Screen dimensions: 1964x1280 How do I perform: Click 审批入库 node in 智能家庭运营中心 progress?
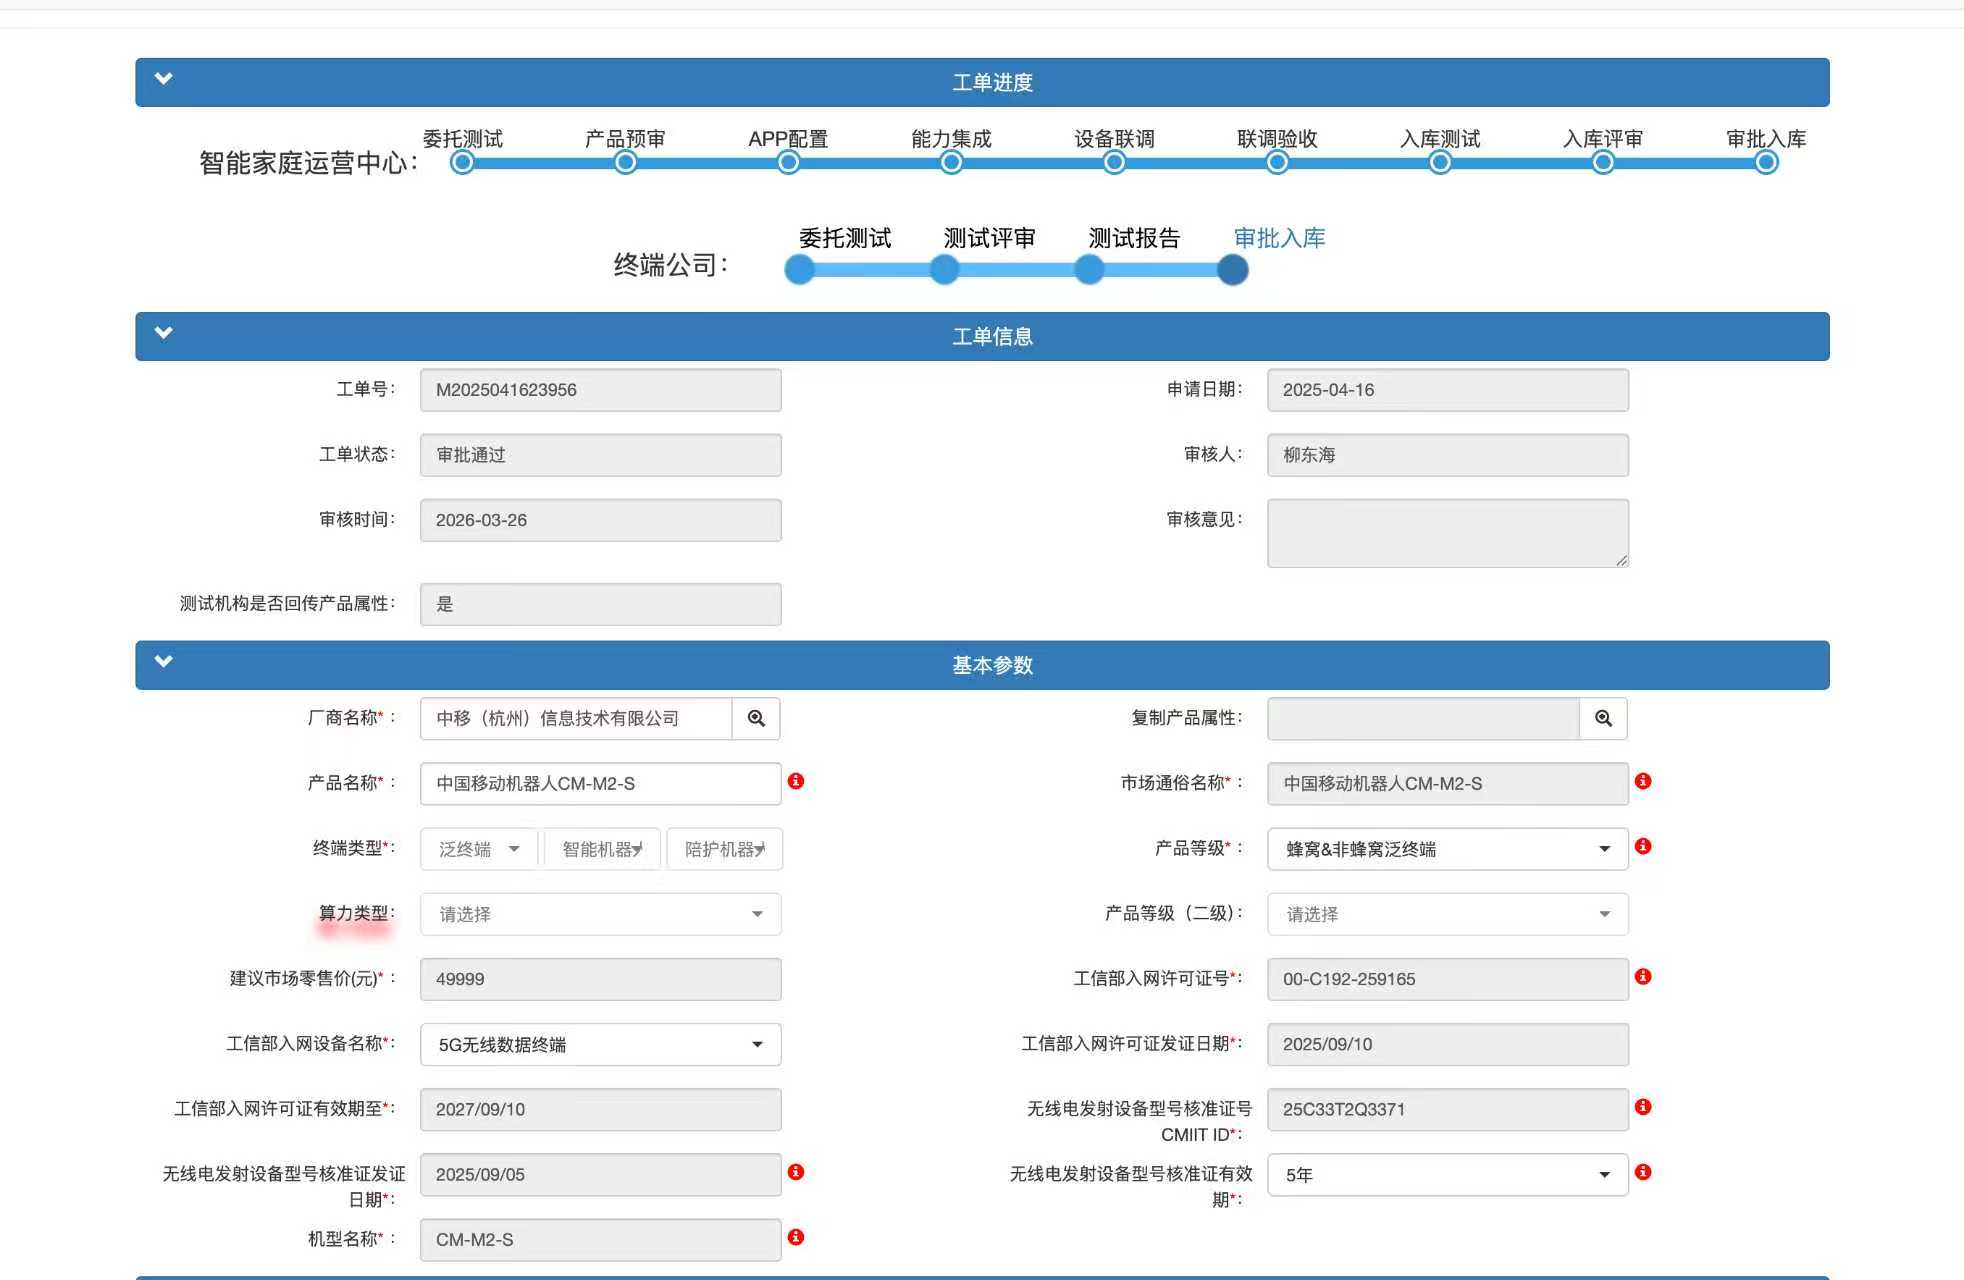(1766, 162)
